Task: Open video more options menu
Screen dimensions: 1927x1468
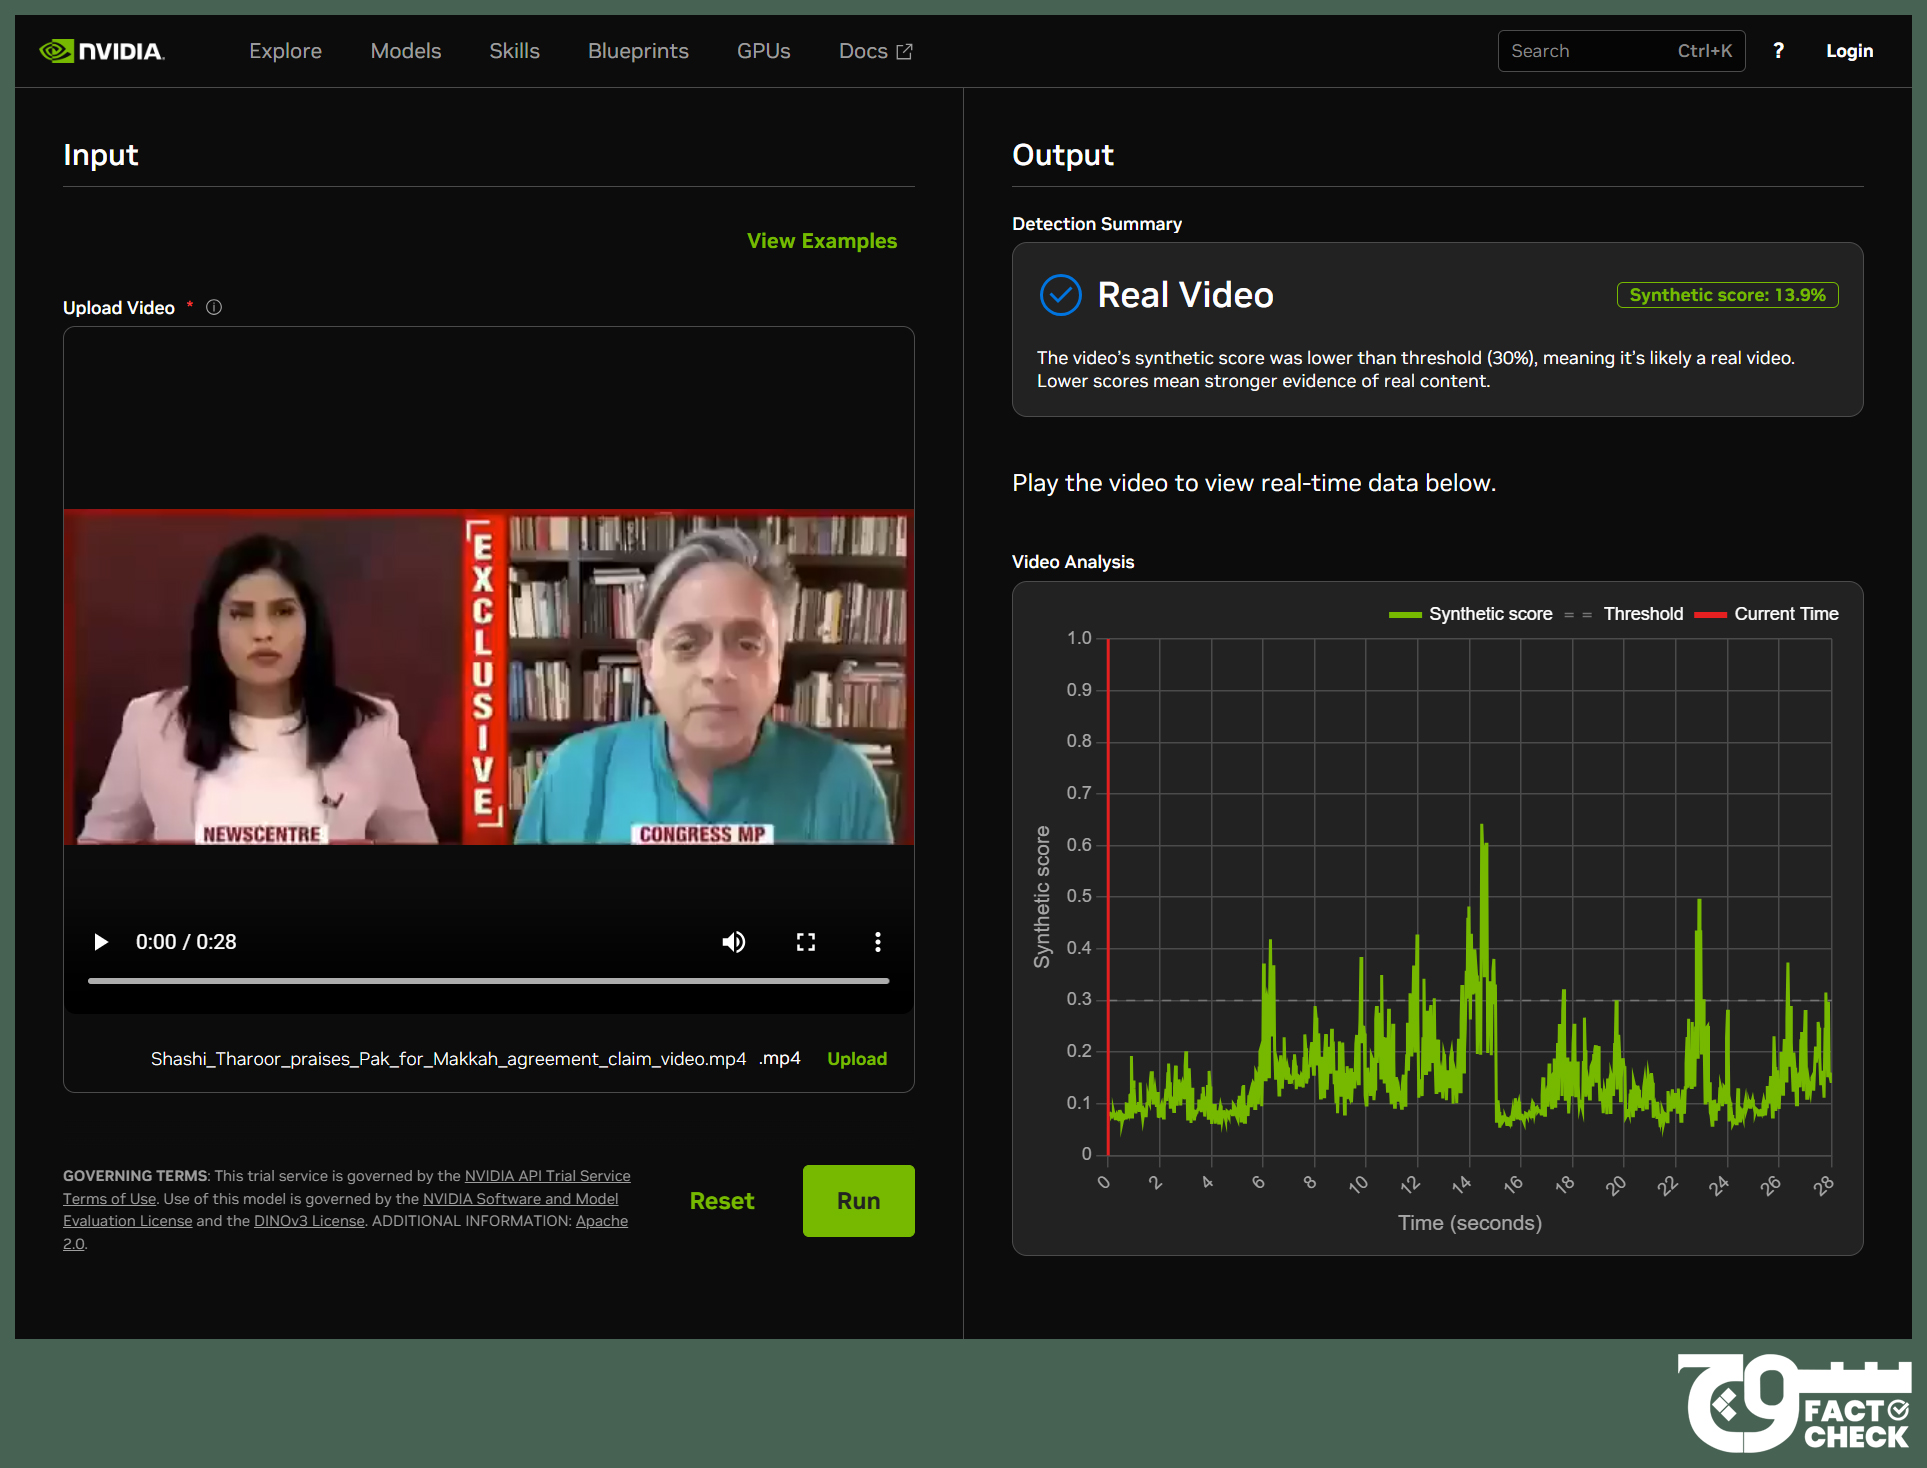Action: 878,942
